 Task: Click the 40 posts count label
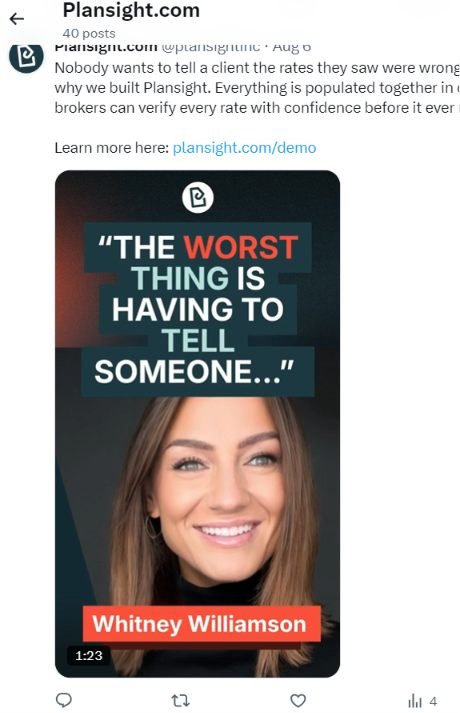point(89,33)
